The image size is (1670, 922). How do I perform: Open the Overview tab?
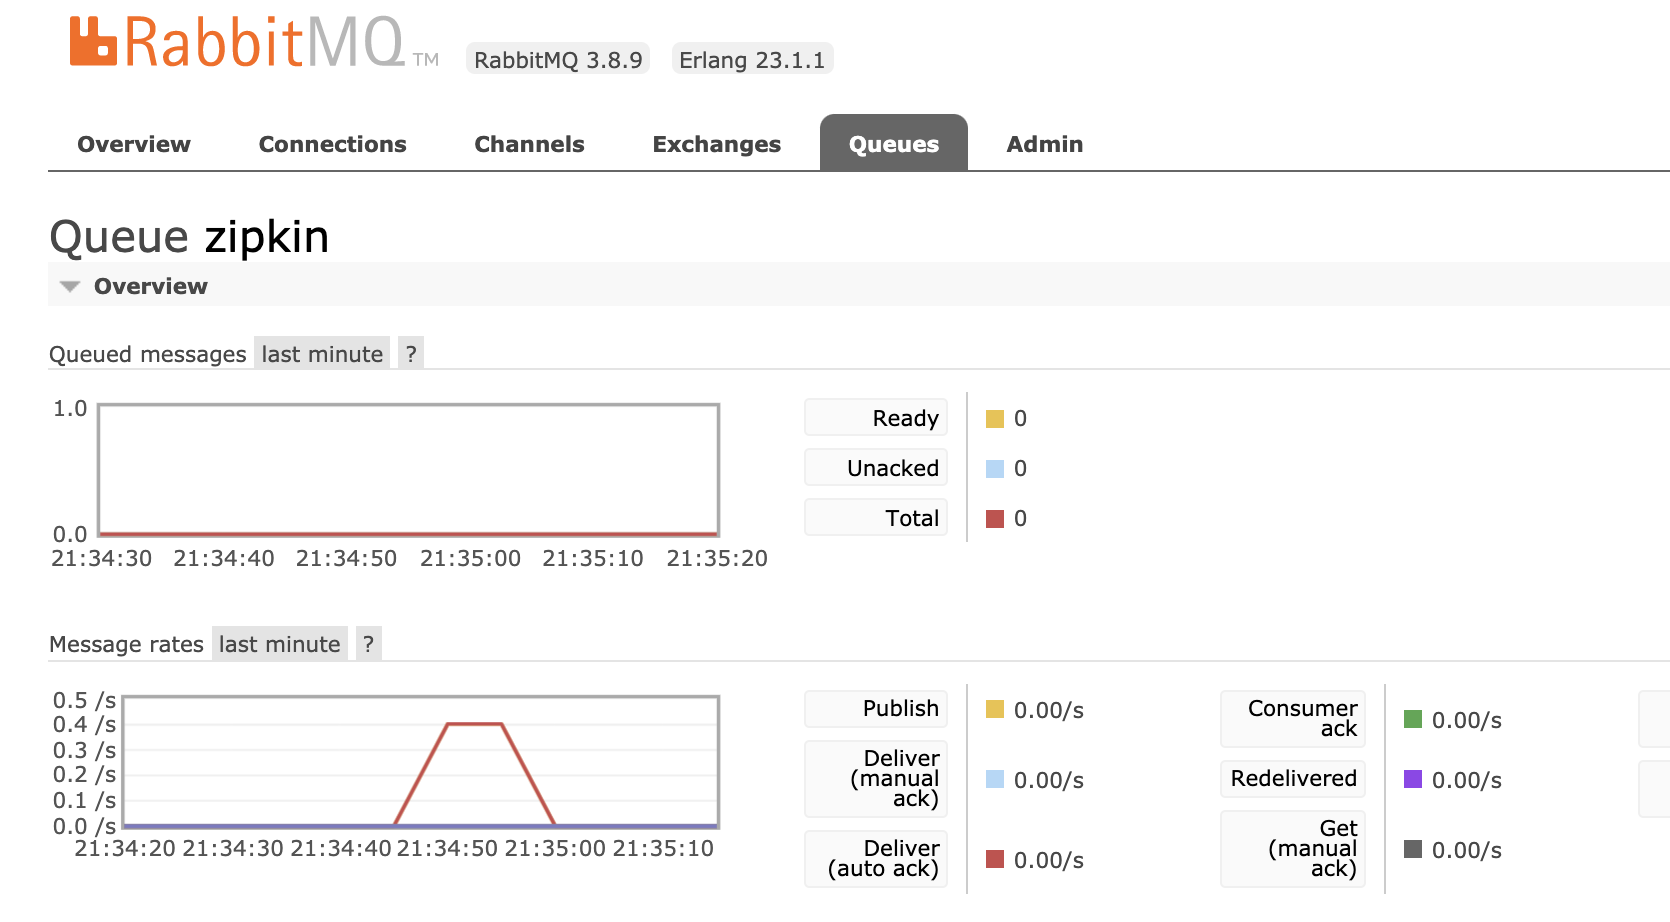click(x=134, y=144)
